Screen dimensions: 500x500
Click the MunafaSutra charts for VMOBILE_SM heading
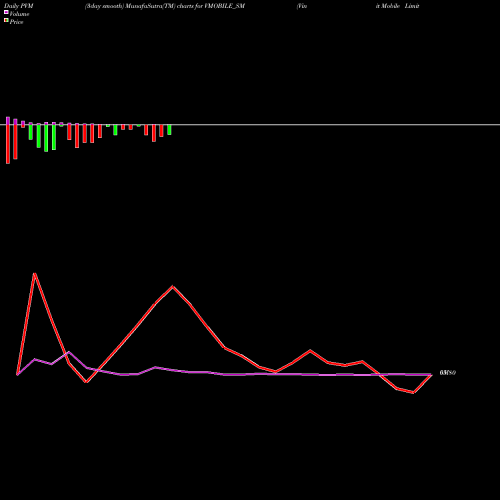(x=165, y=6)
